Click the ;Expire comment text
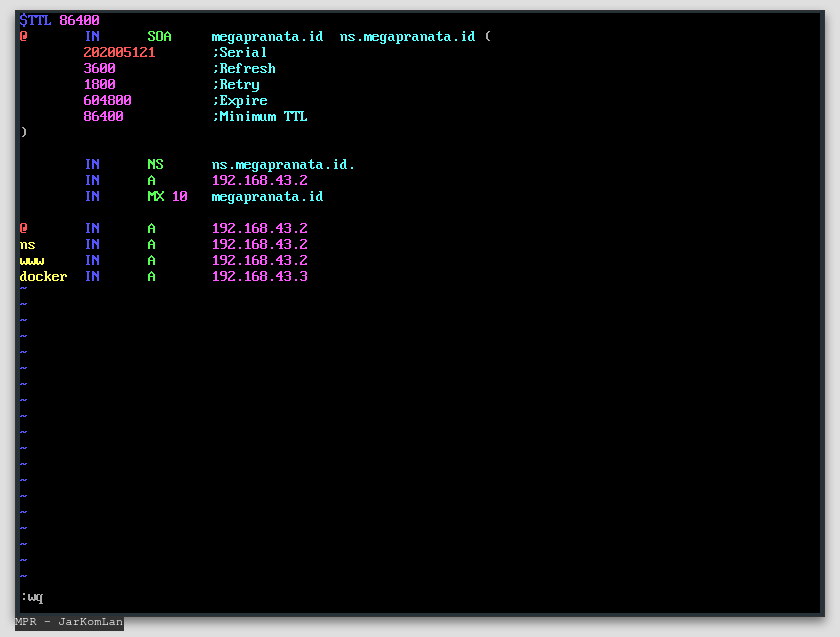The image size is (840, 637). (239, 100)
